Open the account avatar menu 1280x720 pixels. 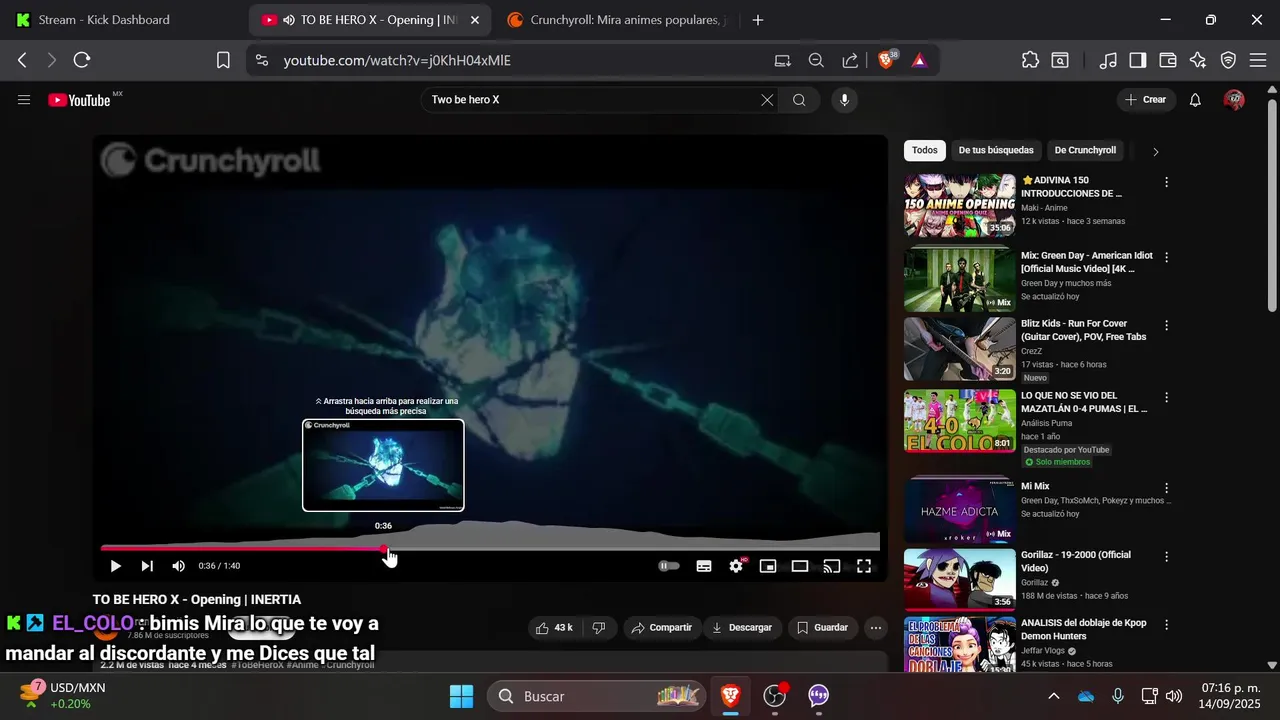coord(1234,100)
